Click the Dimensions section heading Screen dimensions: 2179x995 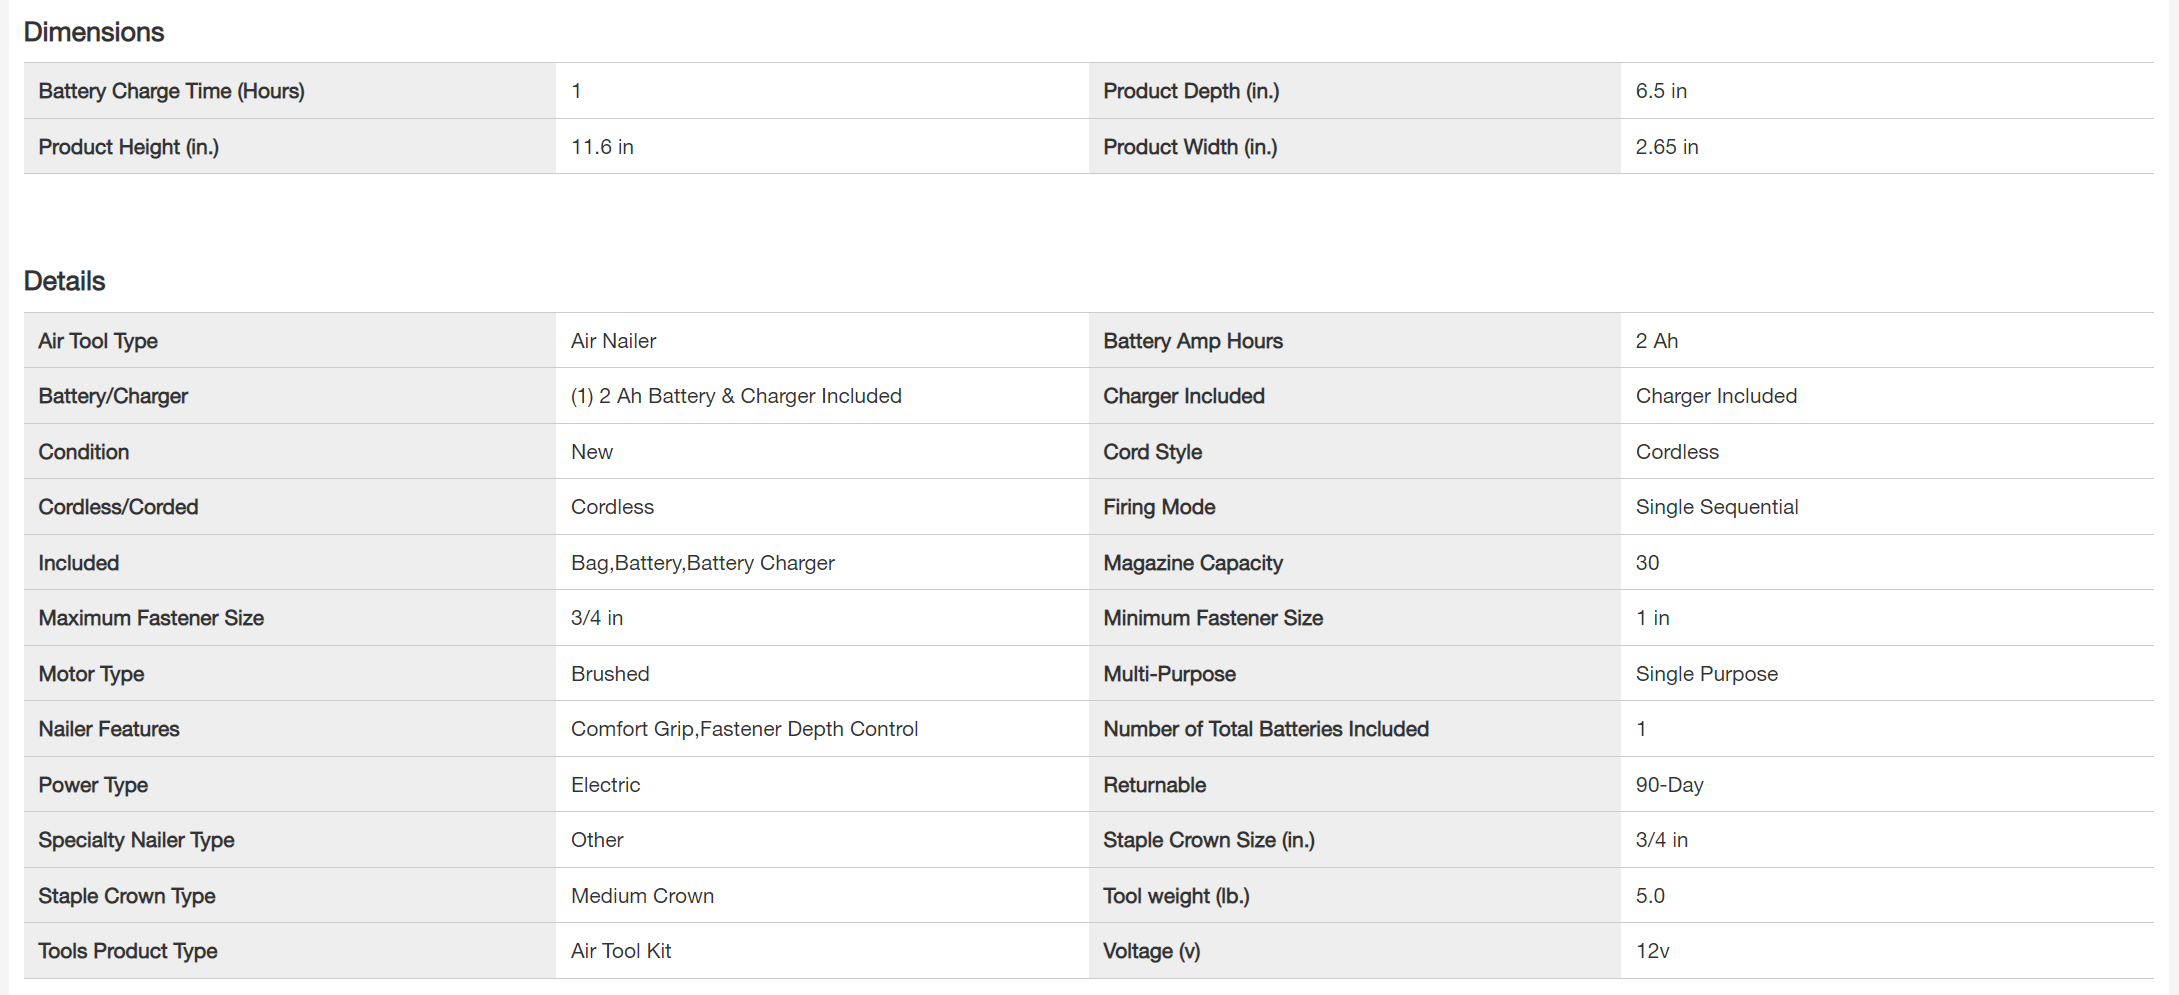[93, 32]
